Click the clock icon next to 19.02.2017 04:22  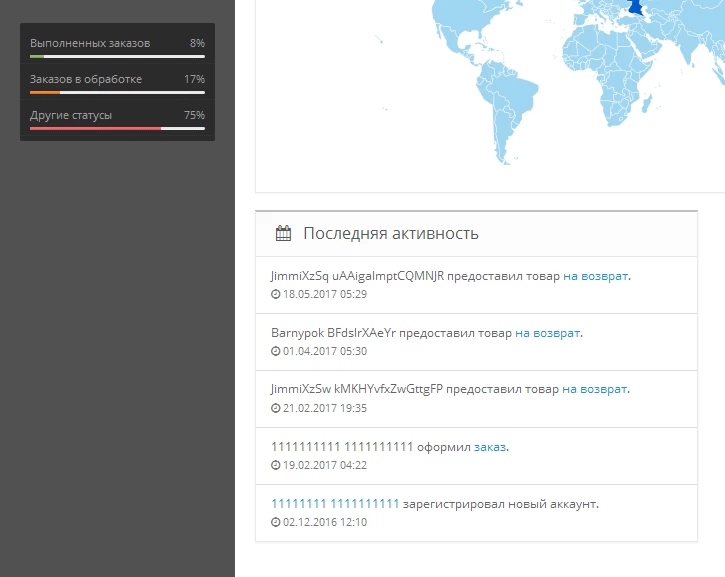click(276, 465)
